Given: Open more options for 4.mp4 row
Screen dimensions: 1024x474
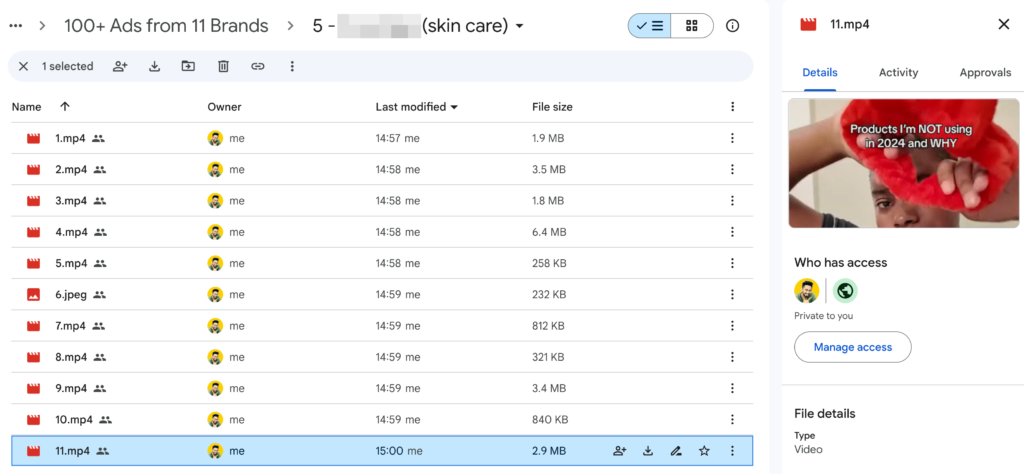Looking at the screenshot, I should tap(732, 232).
